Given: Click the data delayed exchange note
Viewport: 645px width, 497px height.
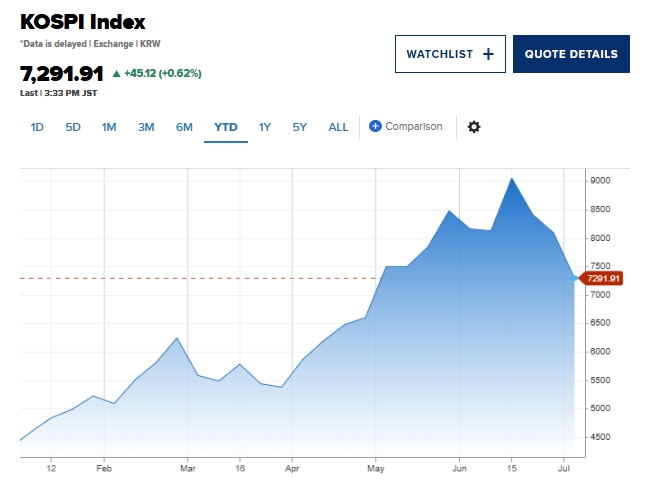Looking at the screenshot, I should [x=90, y=44].
